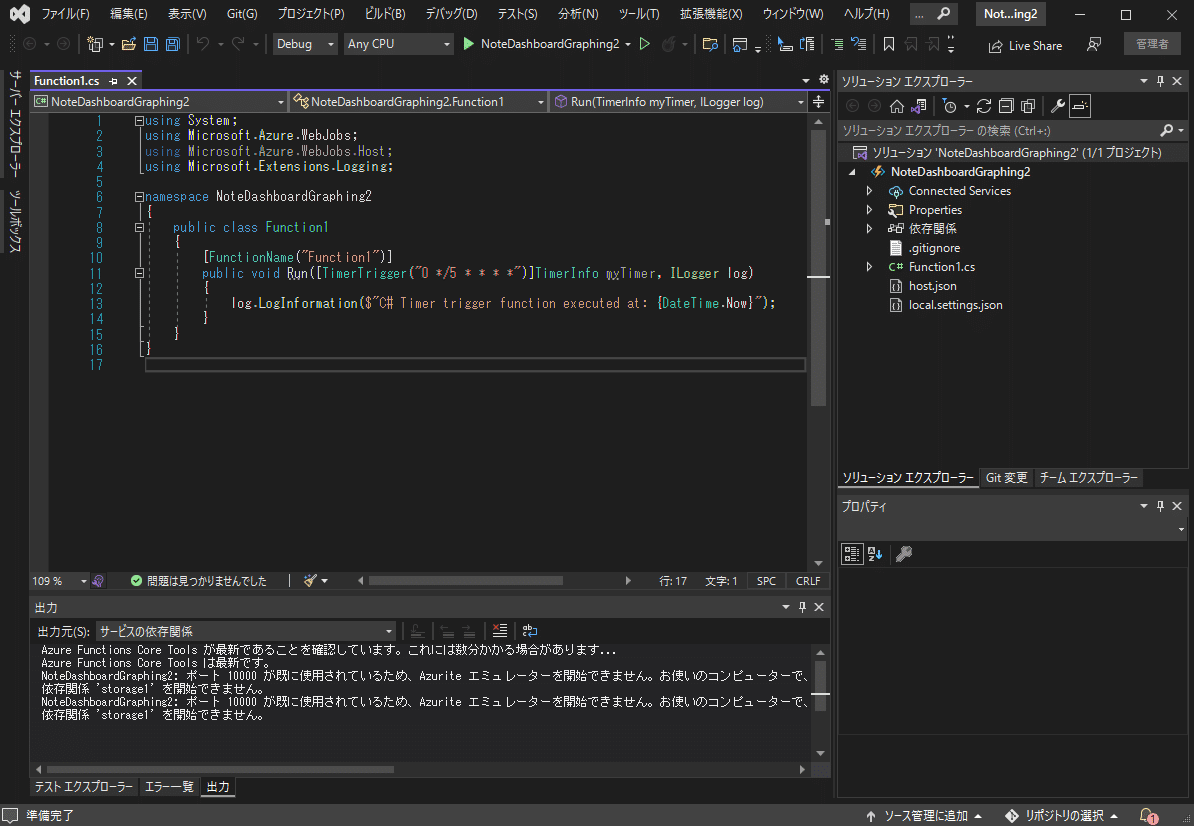Click the editor settings gear icon
The height and width of the screenshot is (826, 1194).
[x=823, y=79]
